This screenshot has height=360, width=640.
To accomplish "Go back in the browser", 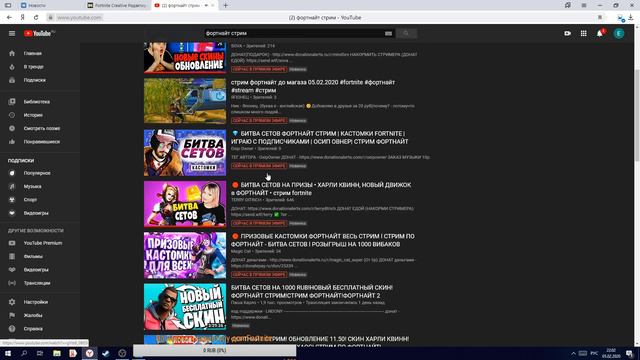I will coord(9,18).
